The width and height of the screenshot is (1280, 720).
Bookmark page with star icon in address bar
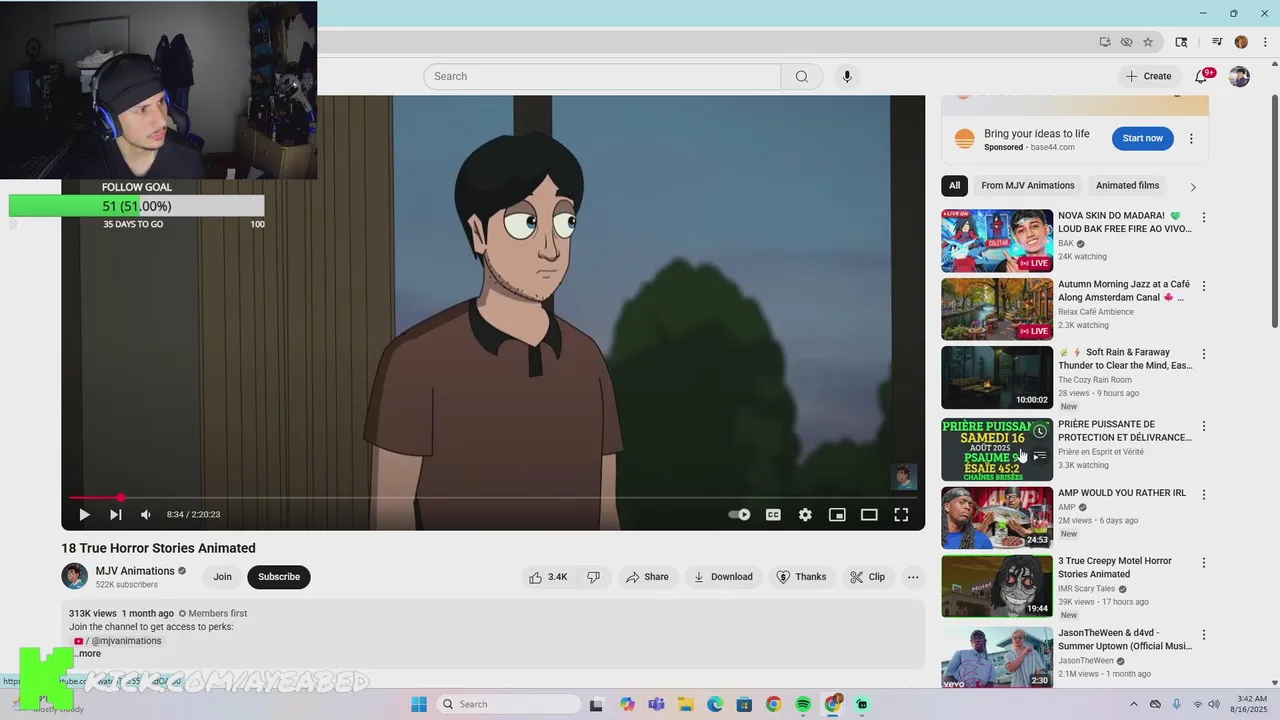(x=1148, y=42)
